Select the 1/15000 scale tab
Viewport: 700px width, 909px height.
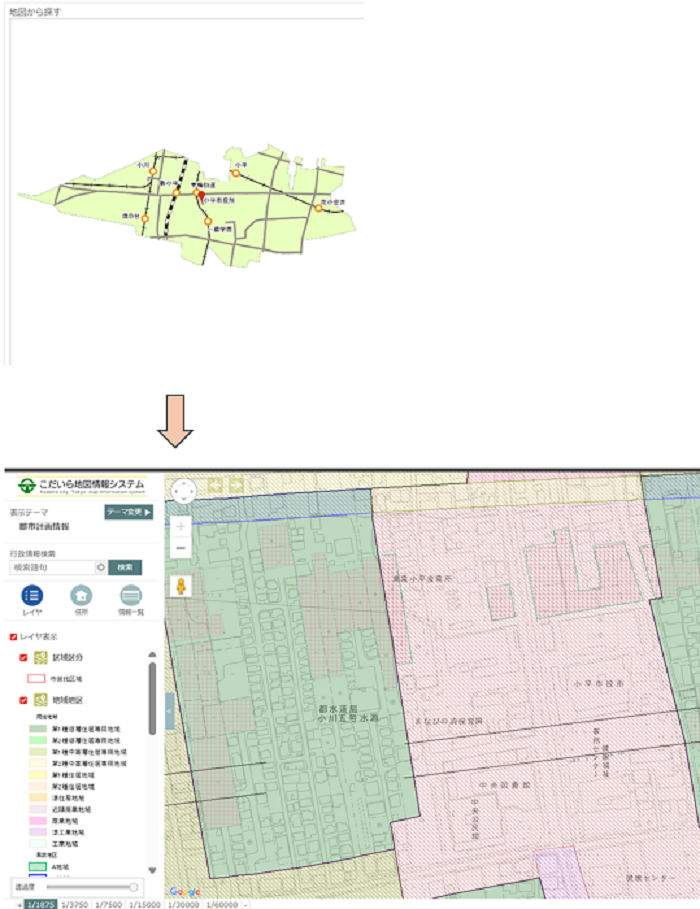click(144, 903)
